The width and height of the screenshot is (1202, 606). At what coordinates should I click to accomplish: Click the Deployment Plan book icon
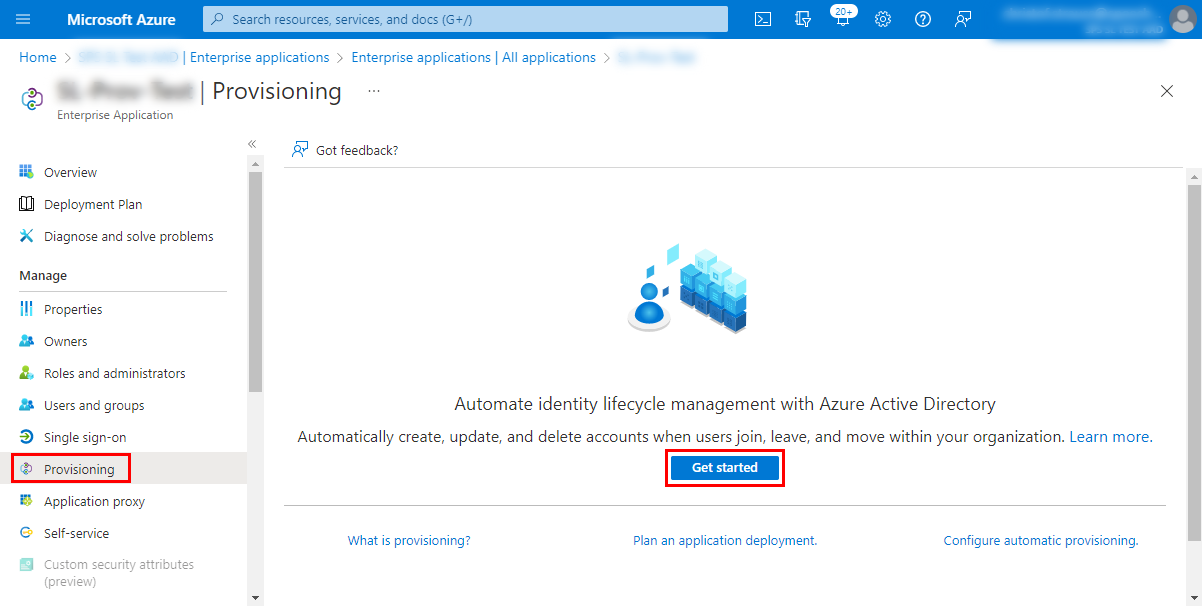(27, 204)
